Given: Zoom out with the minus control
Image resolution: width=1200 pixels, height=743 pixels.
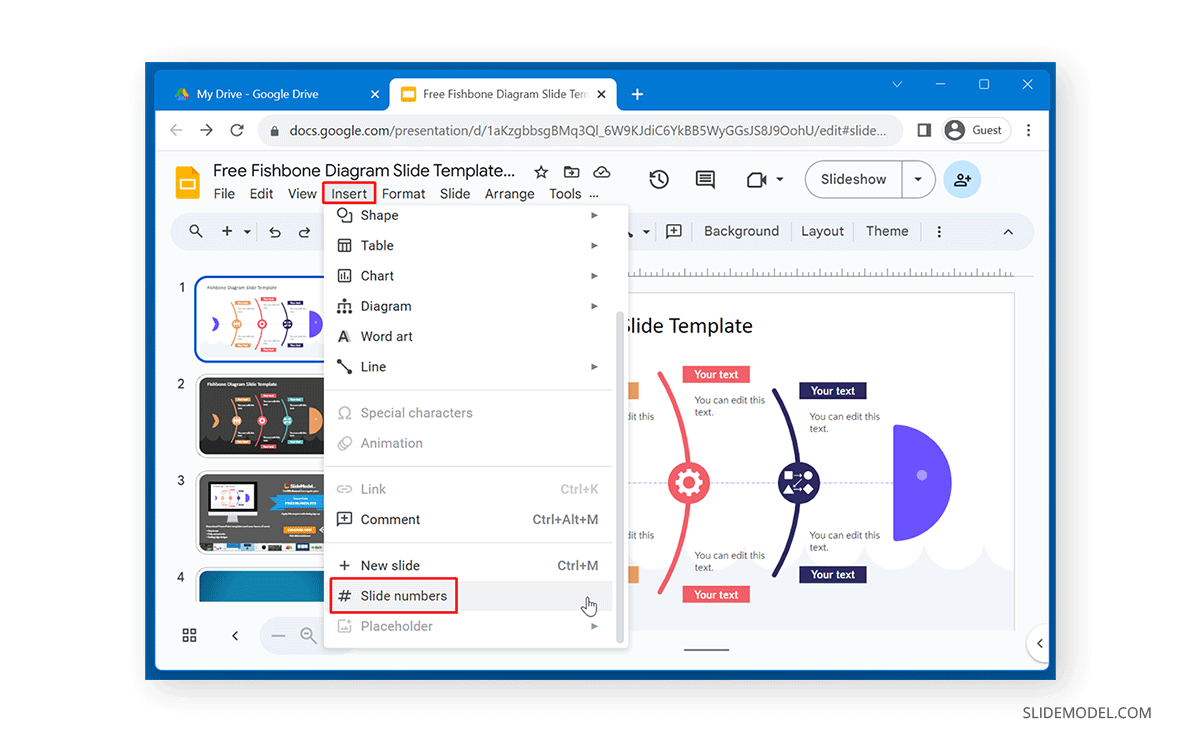Looking at the screenshot, I should [x=279, y=635].
